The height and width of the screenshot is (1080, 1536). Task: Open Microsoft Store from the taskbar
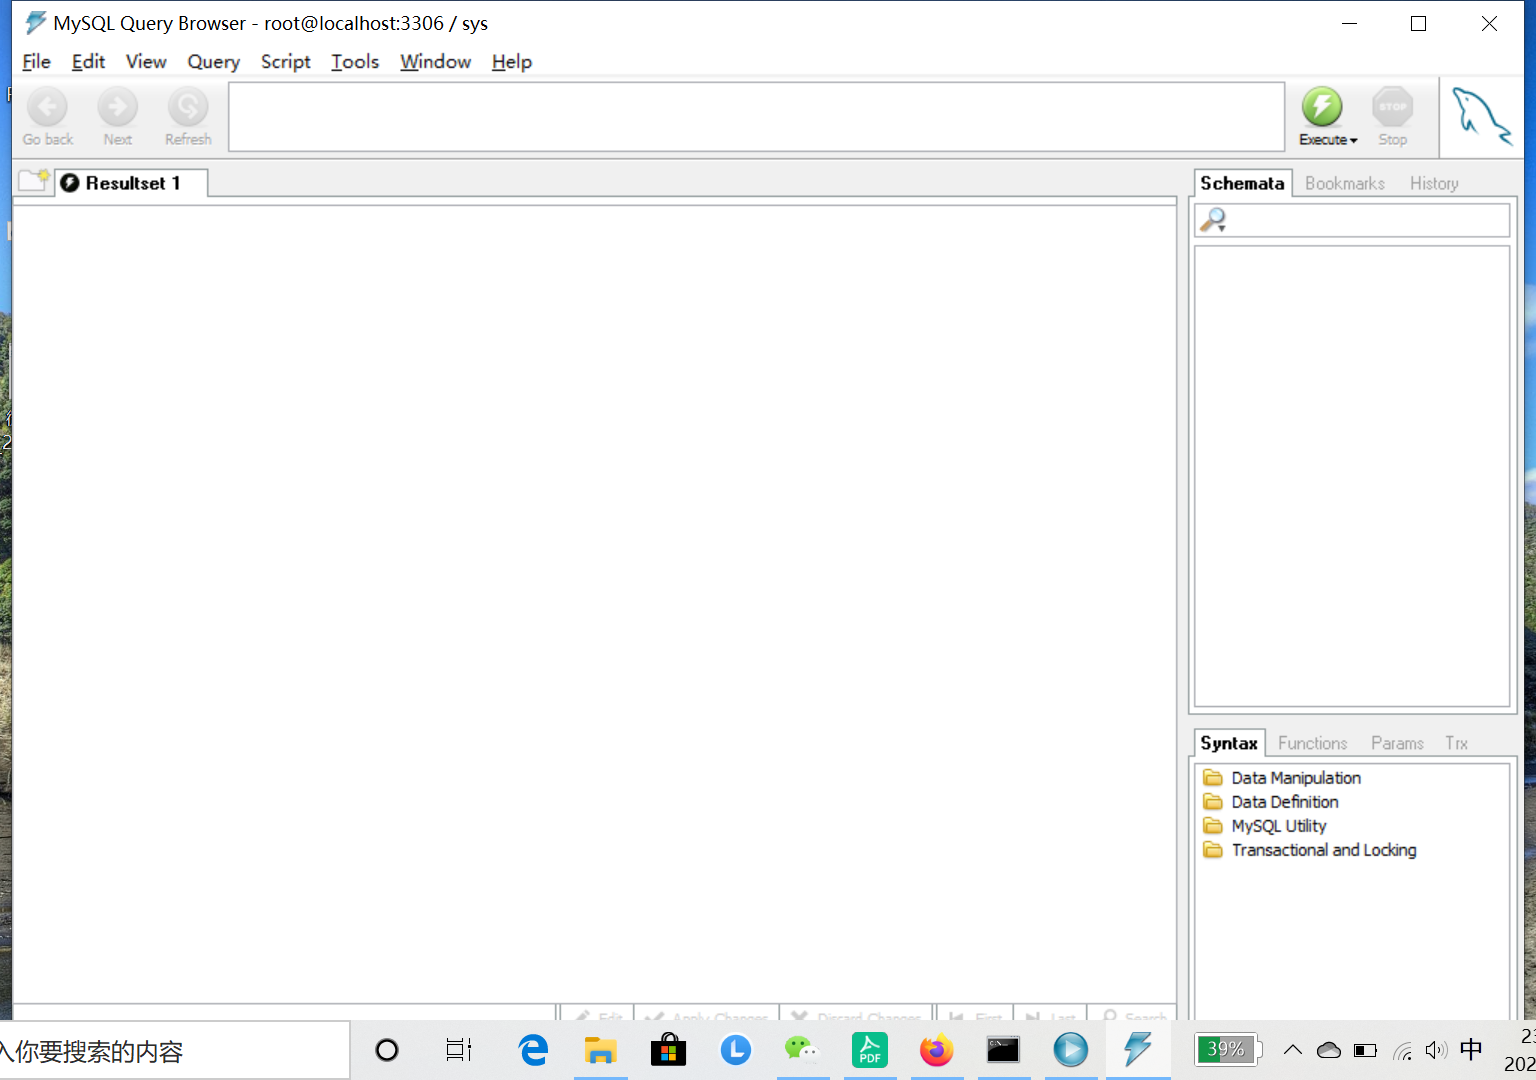[x=668, y=1050]
